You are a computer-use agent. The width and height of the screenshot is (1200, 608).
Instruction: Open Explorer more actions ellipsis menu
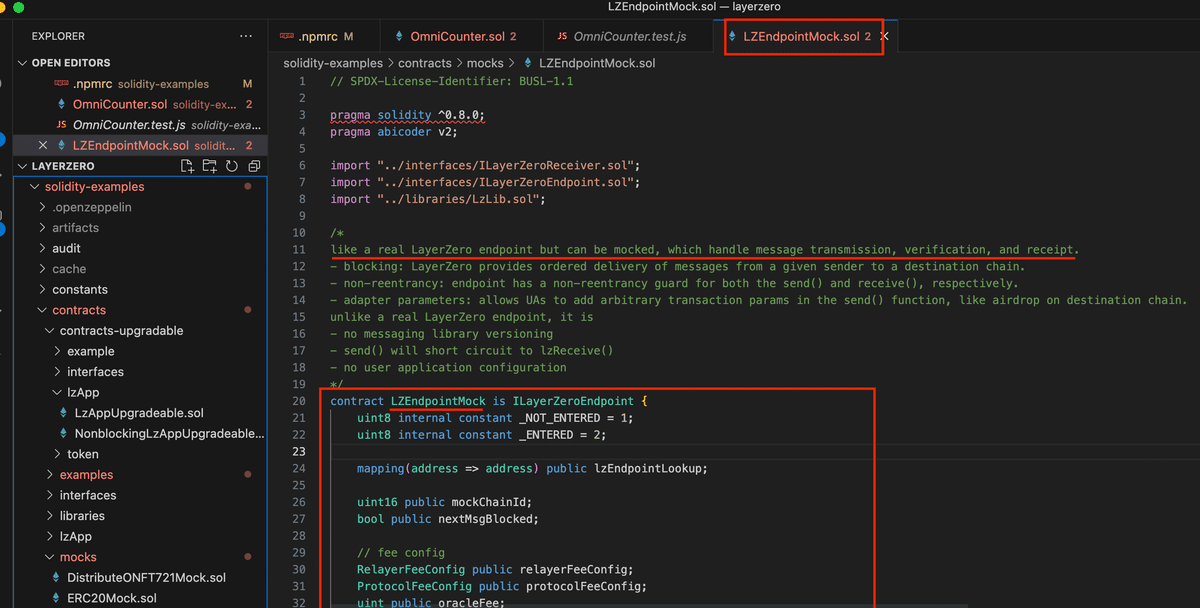click(x=246, y=36)
